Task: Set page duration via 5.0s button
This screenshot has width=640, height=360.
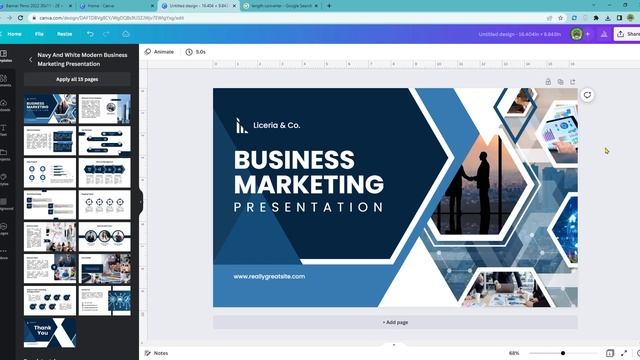Action: (196, 52)
